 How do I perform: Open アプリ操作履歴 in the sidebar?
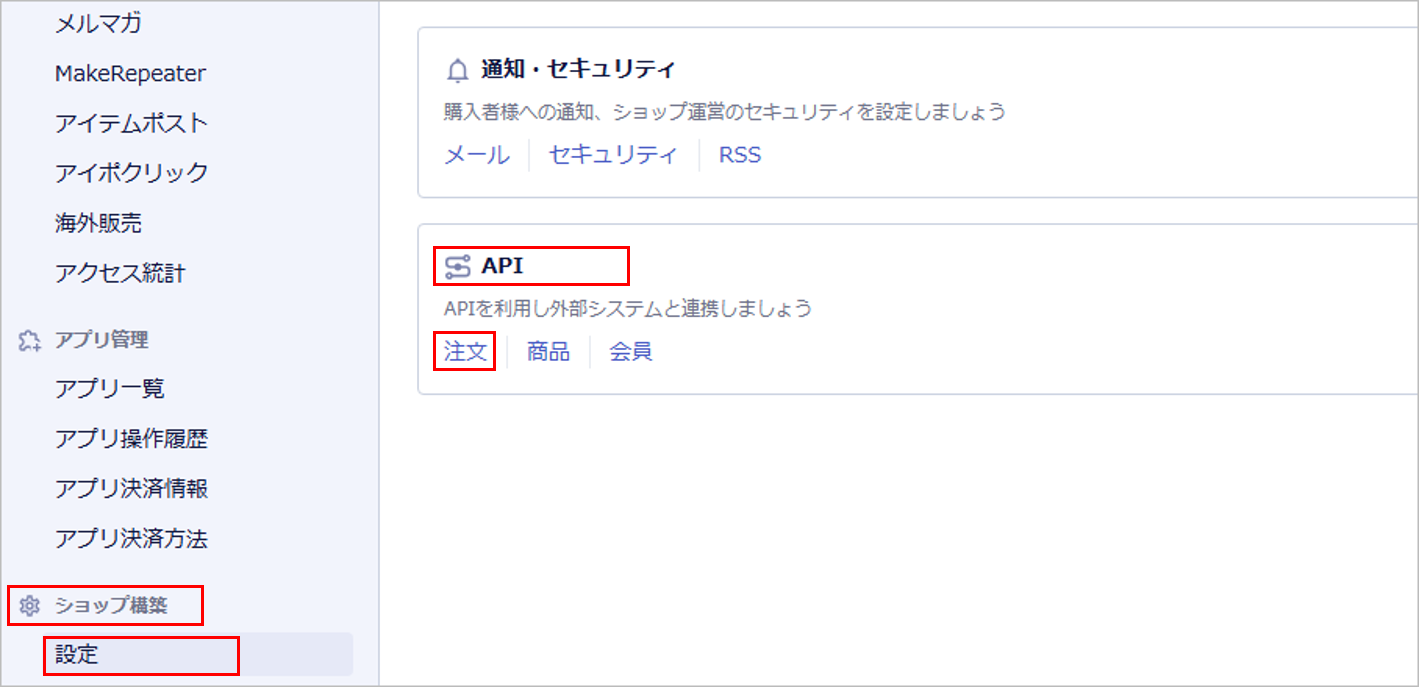131,438
